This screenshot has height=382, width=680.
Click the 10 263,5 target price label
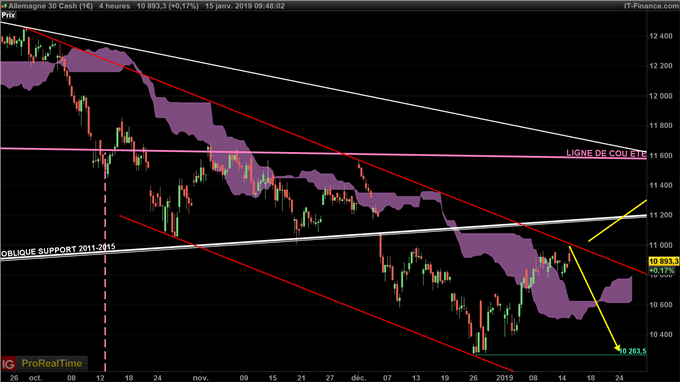(633, 351)
